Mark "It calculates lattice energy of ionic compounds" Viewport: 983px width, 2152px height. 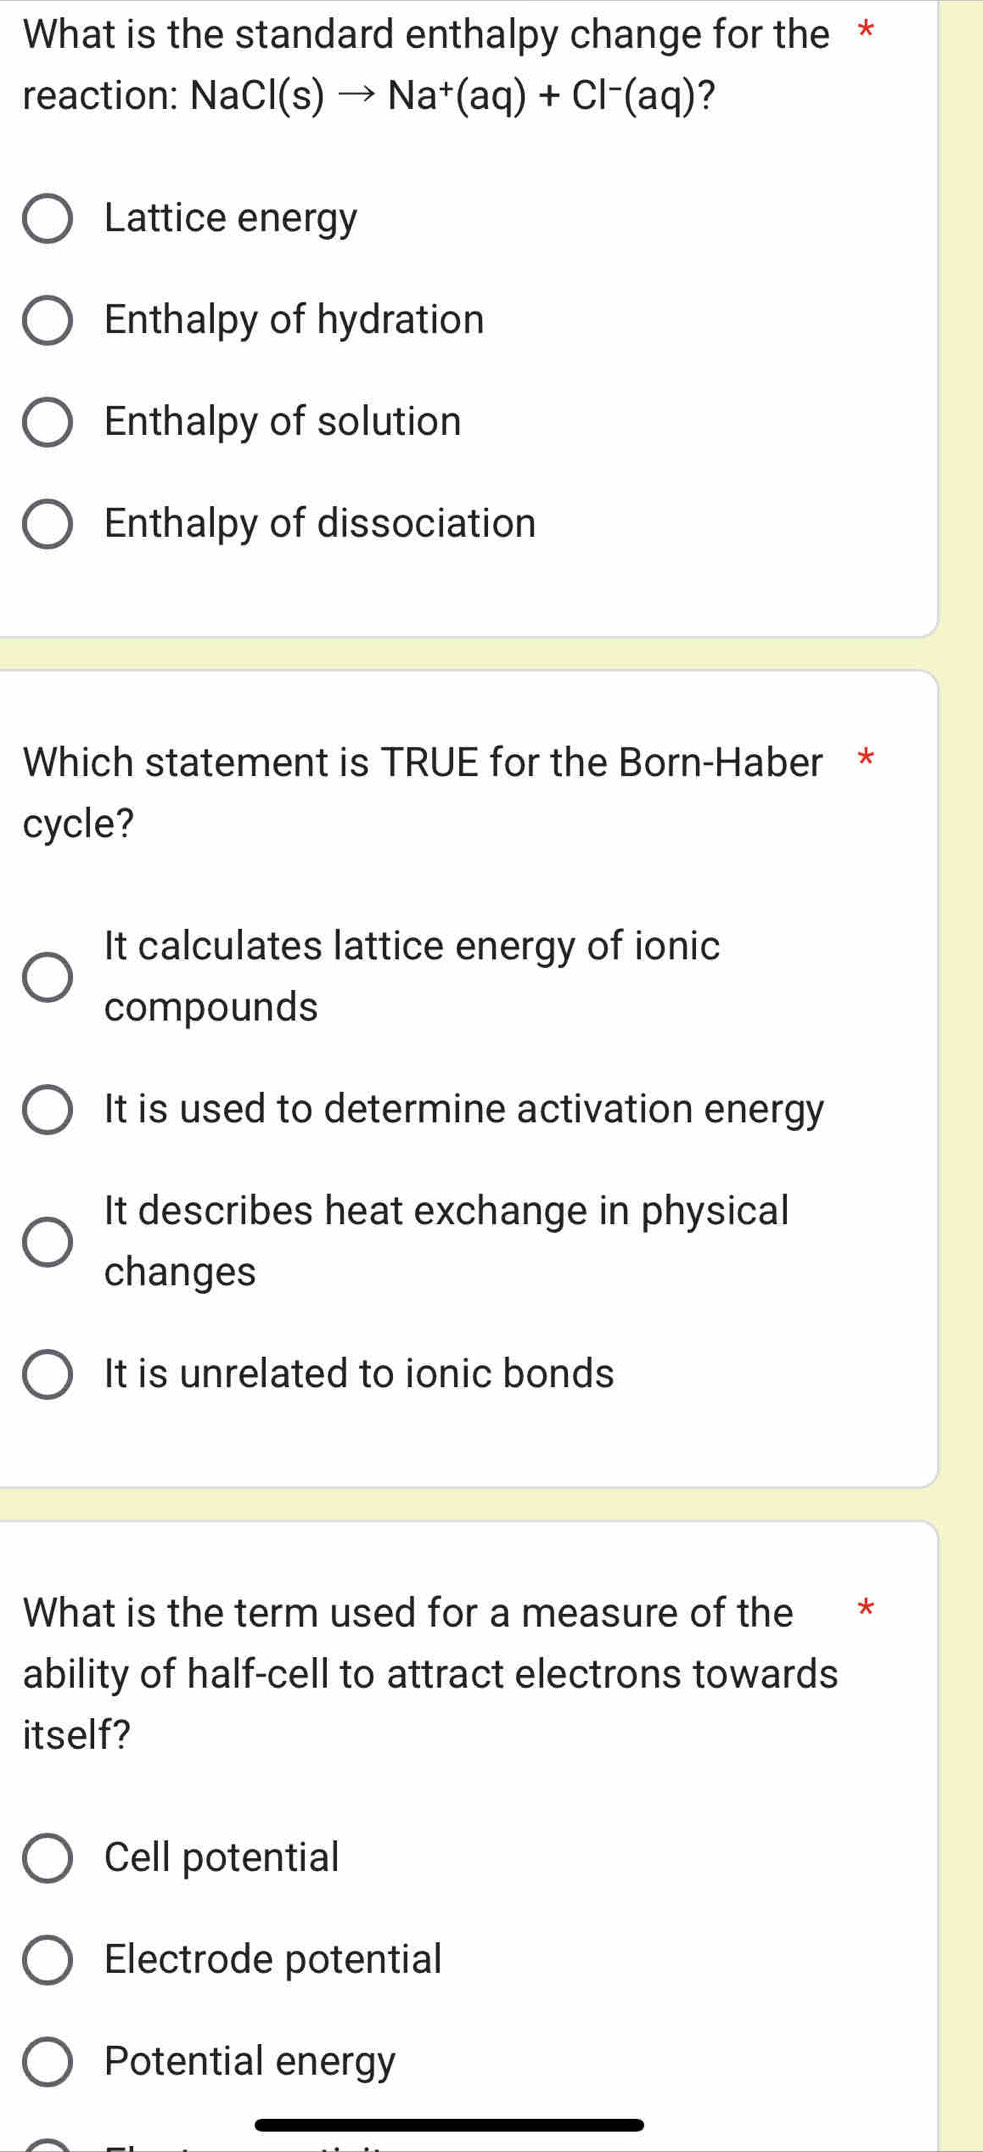[410, 975]
